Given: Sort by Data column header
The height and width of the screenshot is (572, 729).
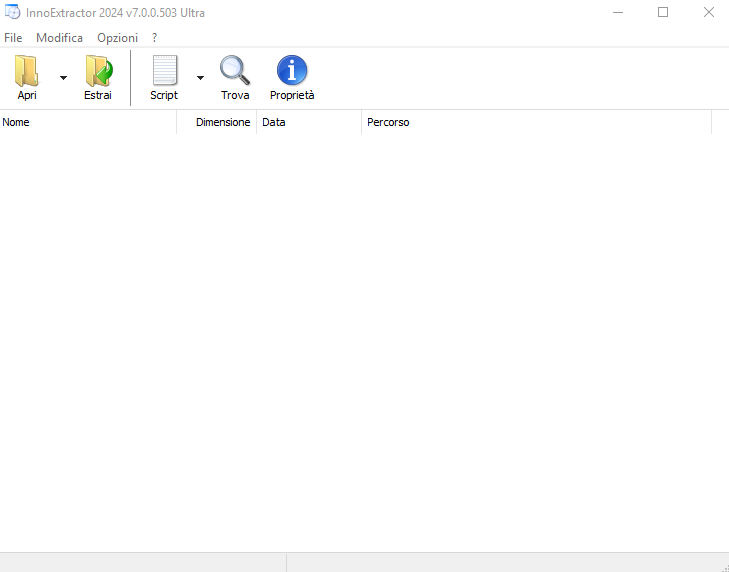Looking at the screenshot, I should [x=309, y=122].
